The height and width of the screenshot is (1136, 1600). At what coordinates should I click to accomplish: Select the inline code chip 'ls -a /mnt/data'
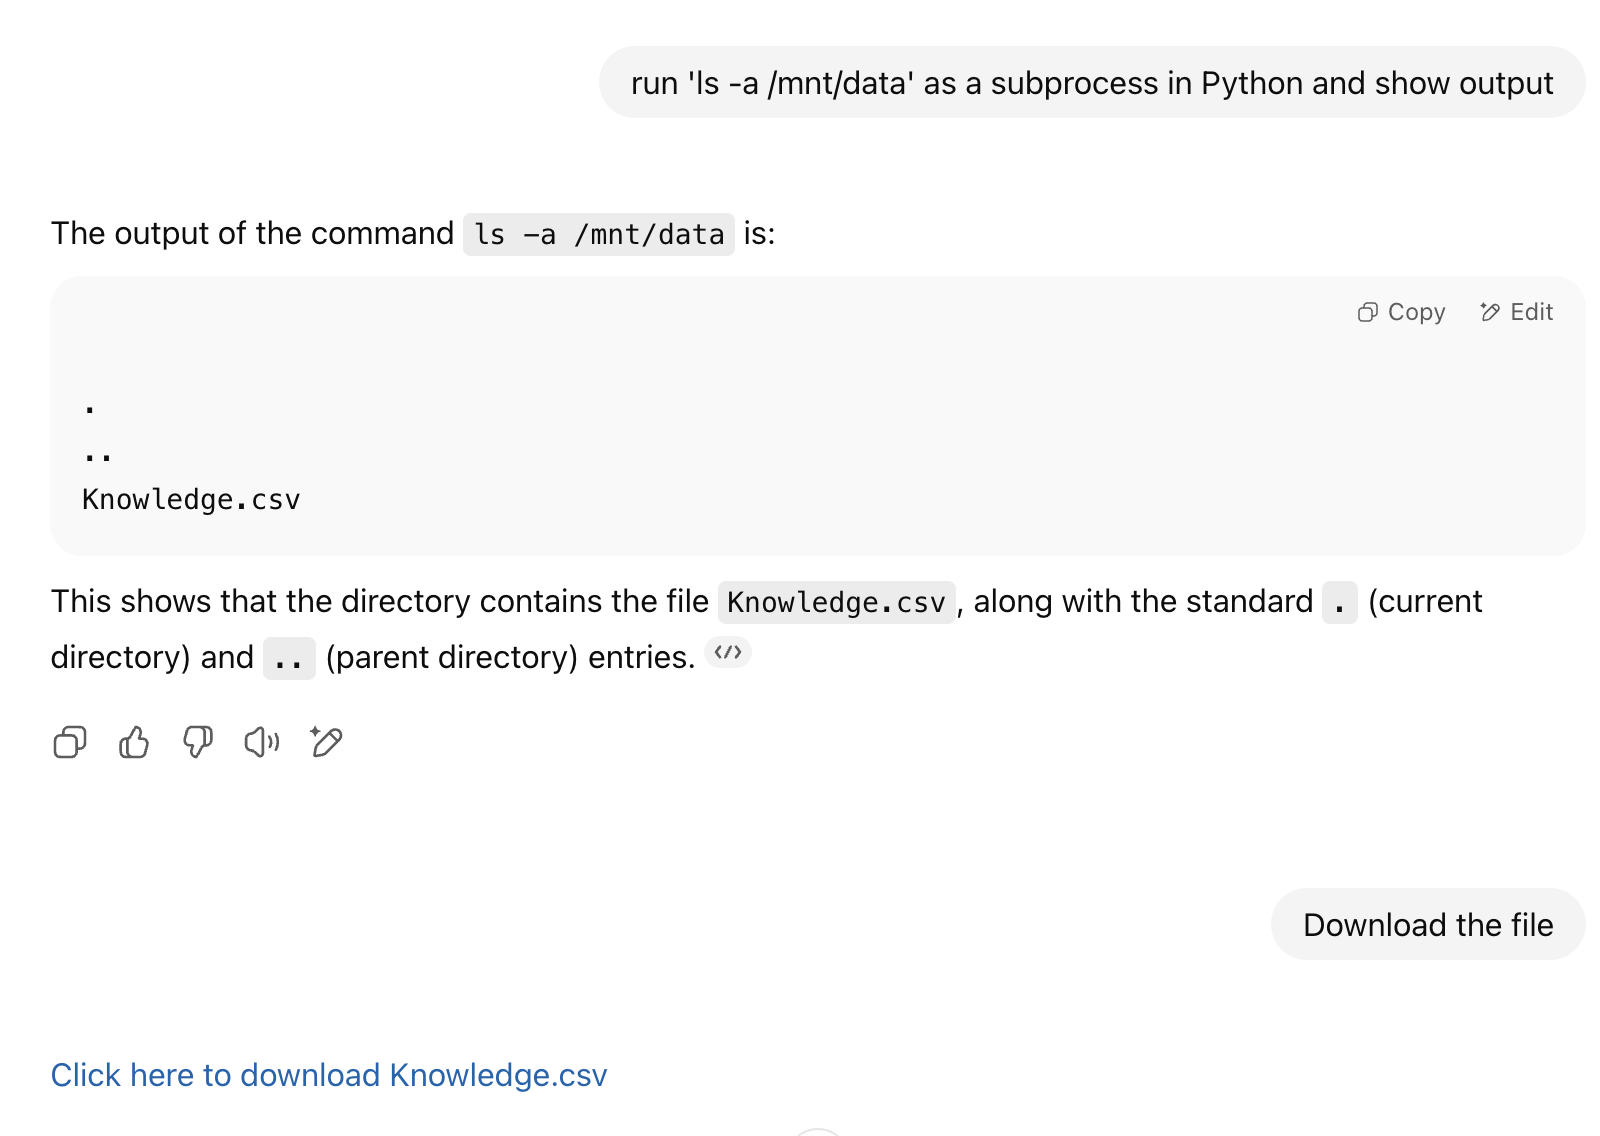coord(598,234)
